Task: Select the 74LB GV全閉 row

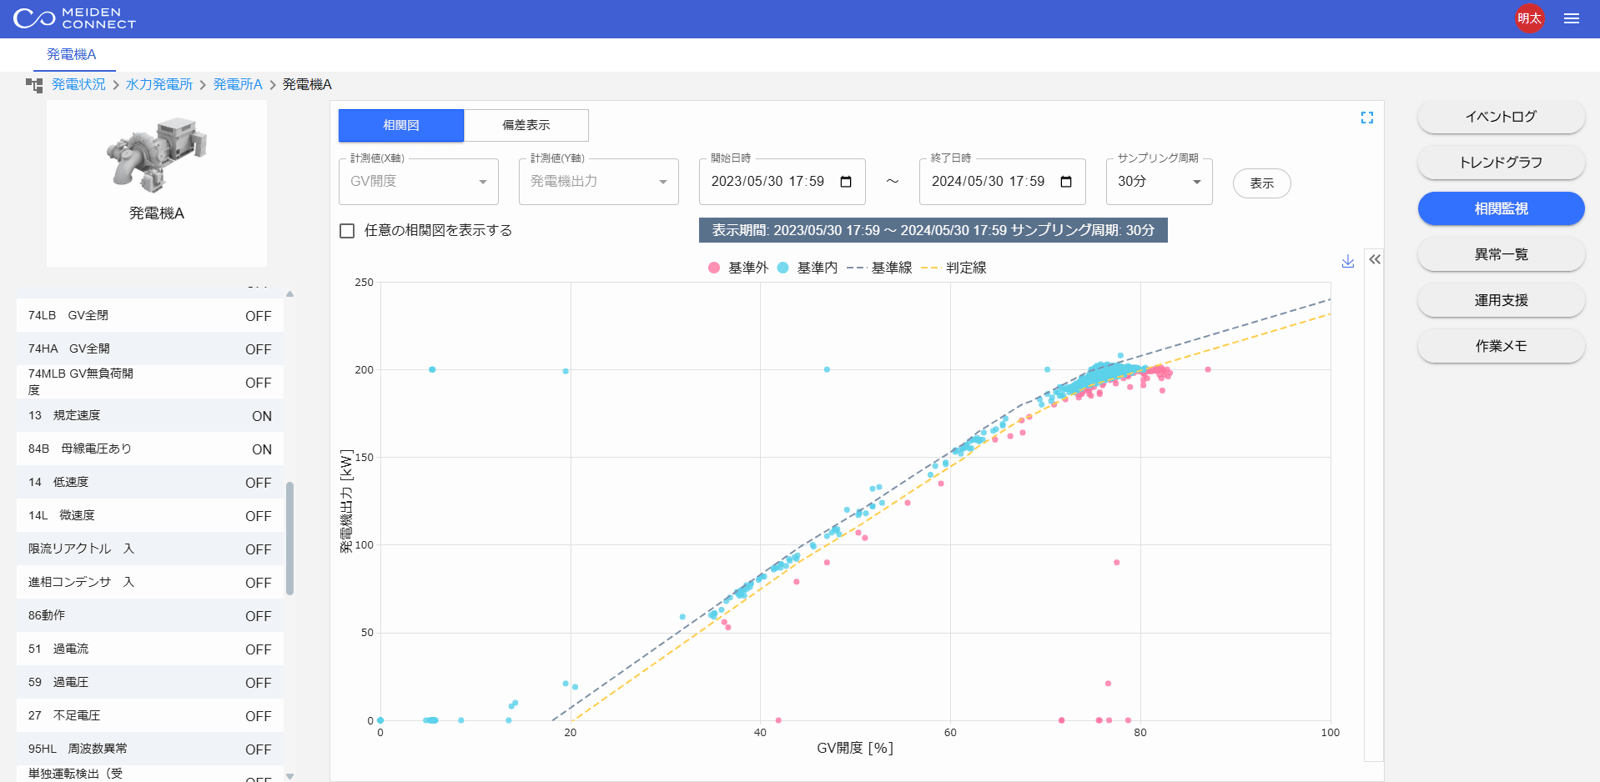Action: (x=150, y=316)
